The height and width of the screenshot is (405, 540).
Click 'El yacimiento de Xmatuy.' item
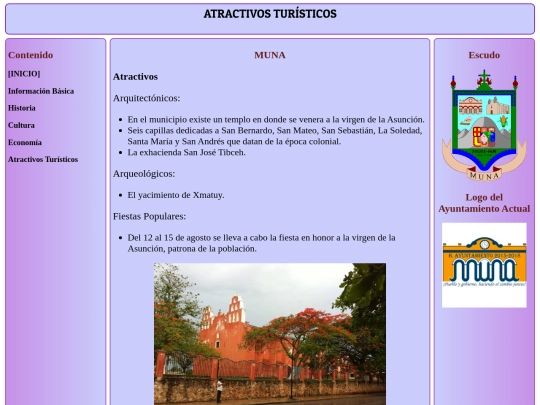pos(176,195)
